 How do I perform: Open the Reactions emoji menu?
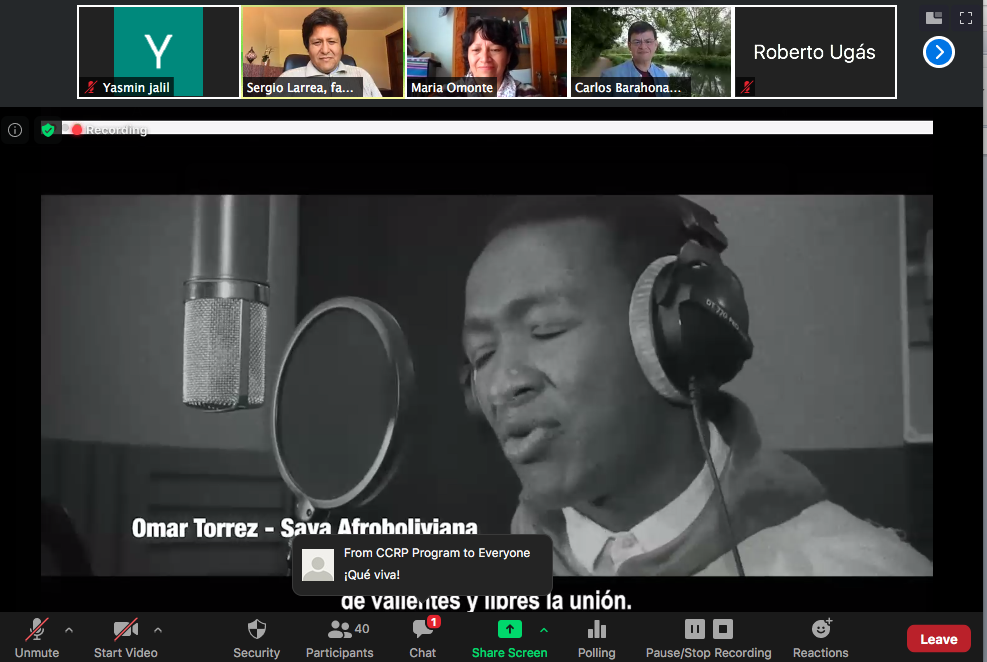coord(821,630)
